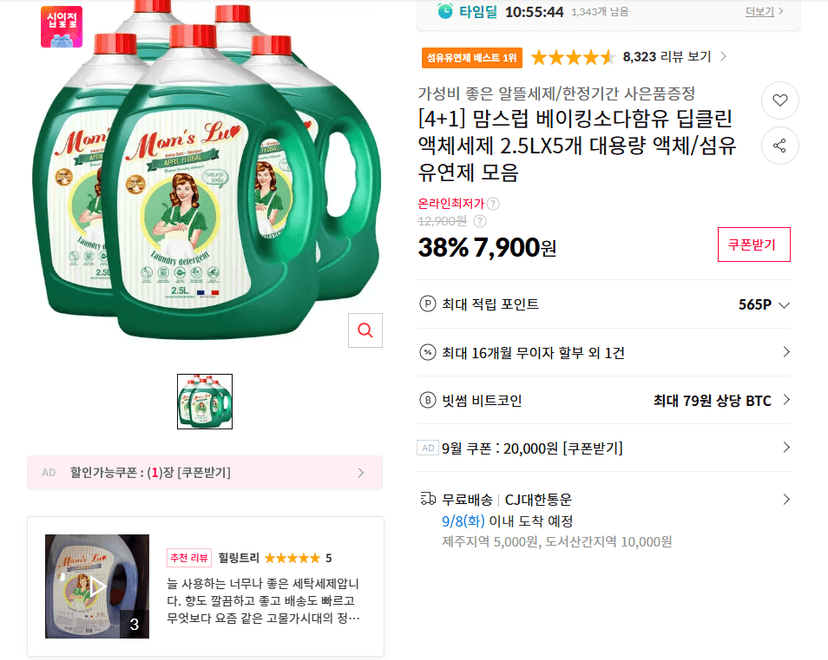This screenshot has width=828, height=660.
Task: Click the 쿠폰받기 button
Action: pyautogui.click(x=754, y=244)
